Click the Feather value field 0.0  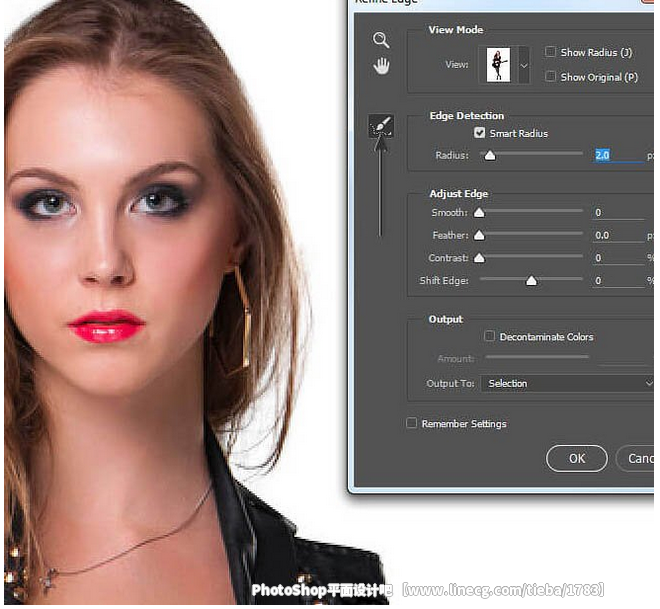tap(618, 235)
